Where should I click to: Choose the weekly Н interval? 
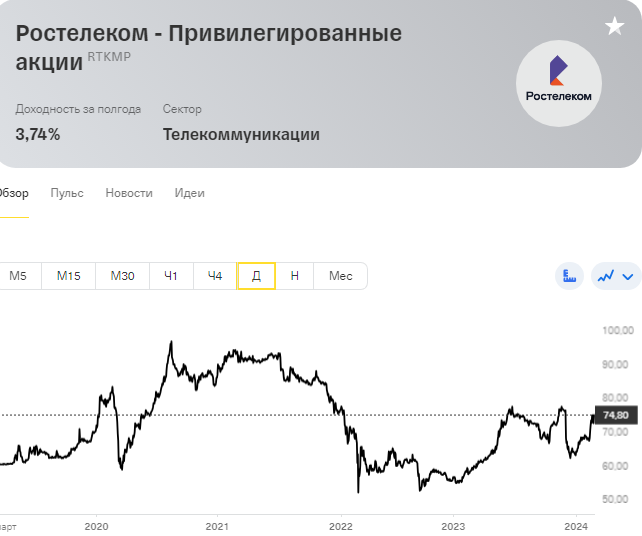click(x=294, y=276)
